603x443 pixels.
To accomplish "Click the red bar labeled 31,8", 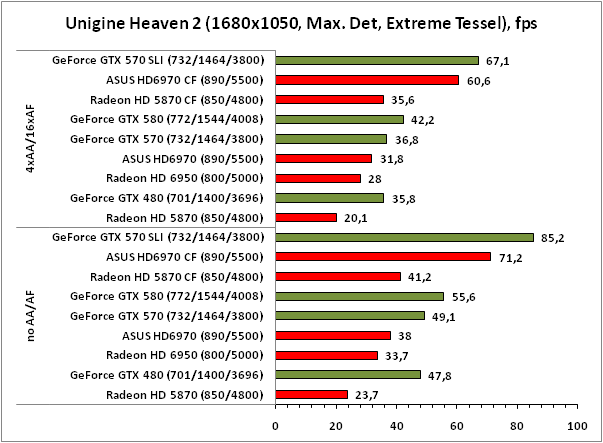I will coord(323,158).
